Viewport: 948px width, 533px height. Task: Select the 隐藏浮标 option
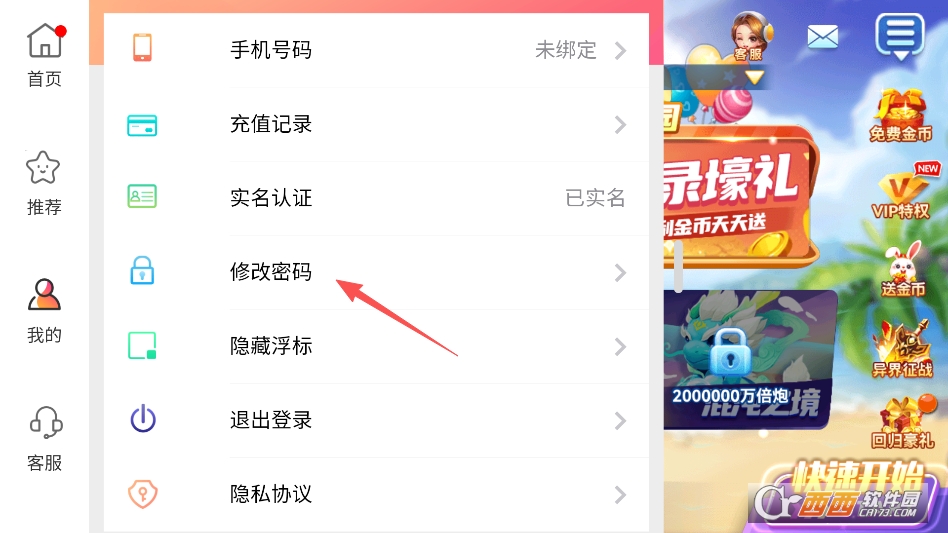(x=376, y=346)
